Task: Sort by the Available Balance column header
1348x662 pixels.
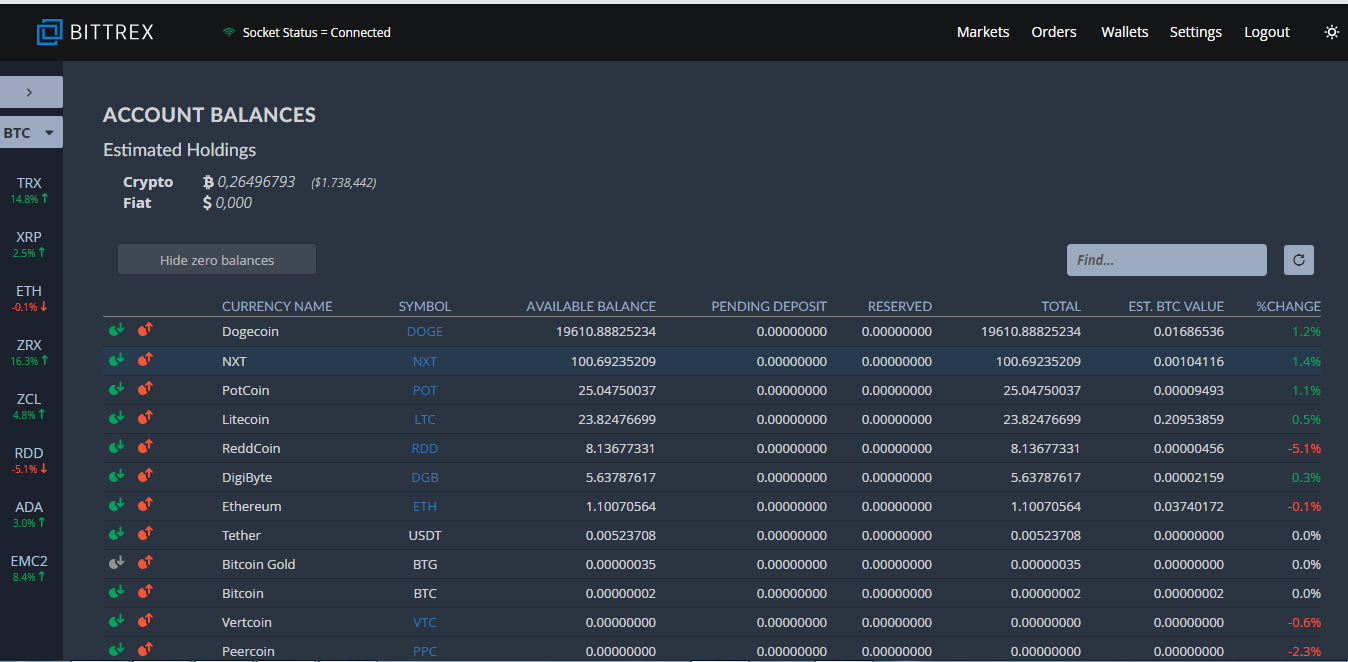Action: [x=591, y=306]
